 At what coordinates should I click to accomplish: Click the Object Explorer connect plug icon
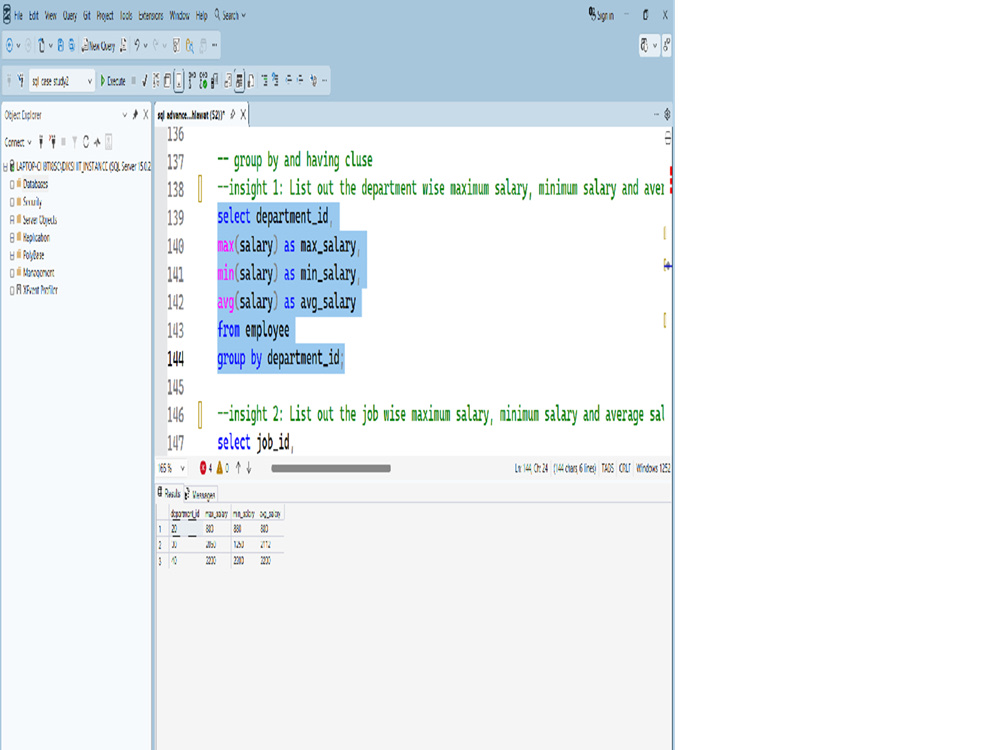point(41,142)
